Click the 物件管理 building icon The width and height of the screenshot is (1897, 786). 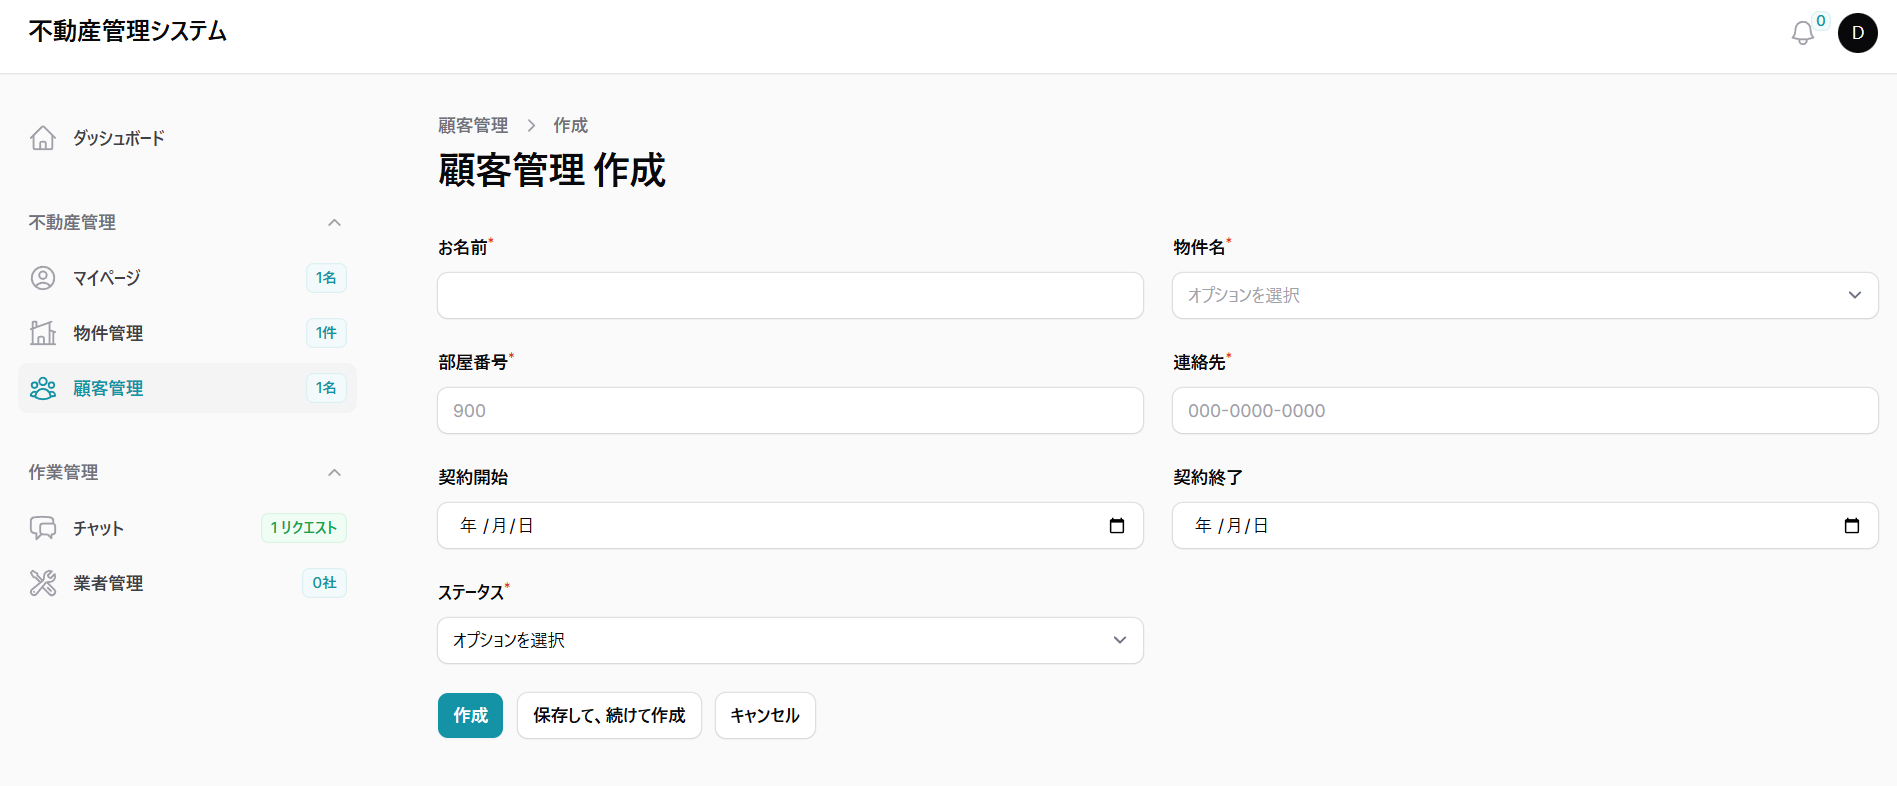point(43,333)
